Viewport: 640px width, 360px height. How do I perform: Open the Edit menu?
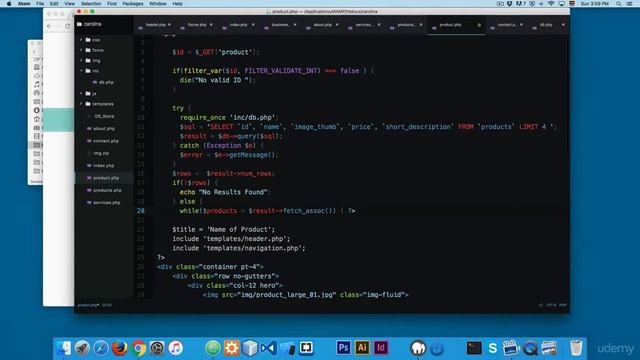[54, 4]
